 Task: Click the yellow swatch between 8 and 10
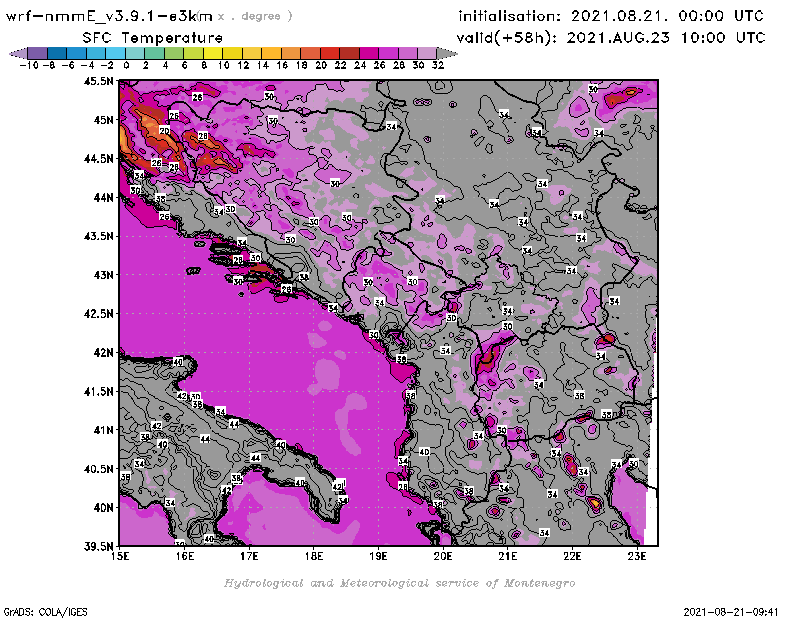[212, 52]
